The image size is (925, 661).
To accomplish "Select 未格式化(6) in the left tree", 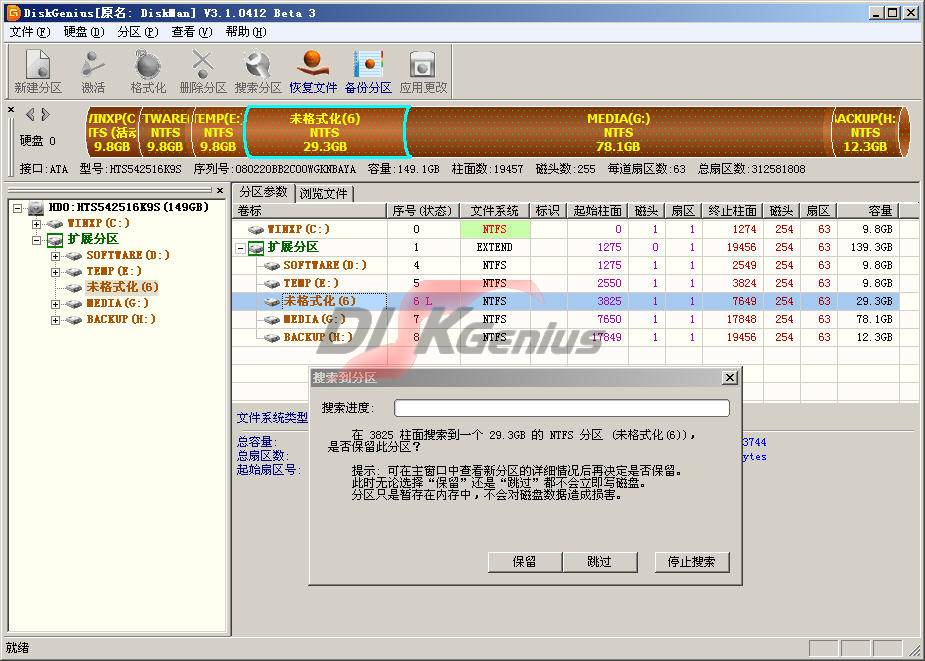I will pyautogui.click(x=122, y=287).
